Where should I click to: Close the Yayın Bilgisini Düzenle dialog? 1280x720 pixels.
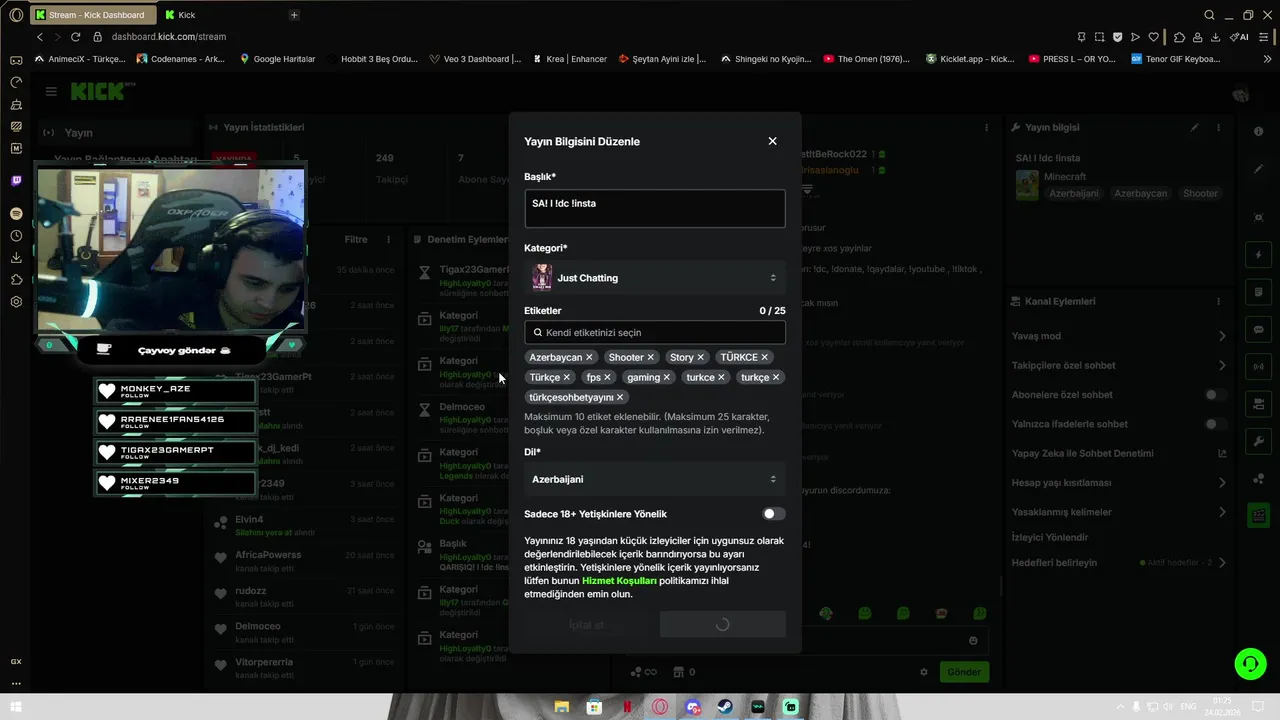(x=772, y=141)
